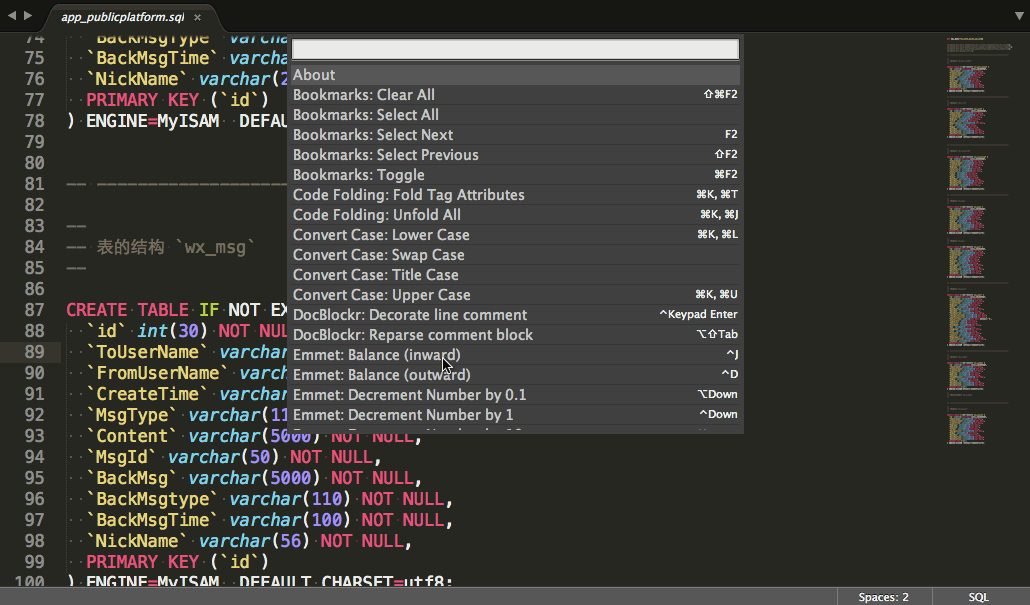Click int(30) on line 88
This screenshot has height=605, width=1030.
173,331
